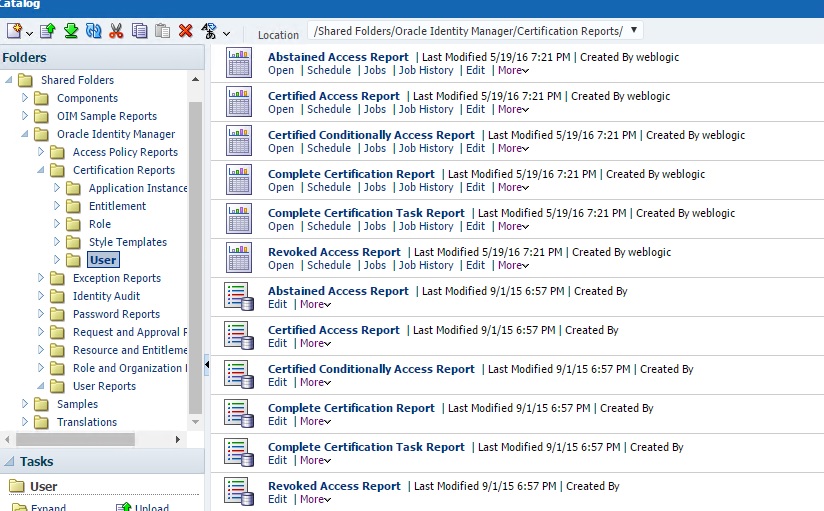Click the Refresh toolbar icon

(x=94, y=31)
